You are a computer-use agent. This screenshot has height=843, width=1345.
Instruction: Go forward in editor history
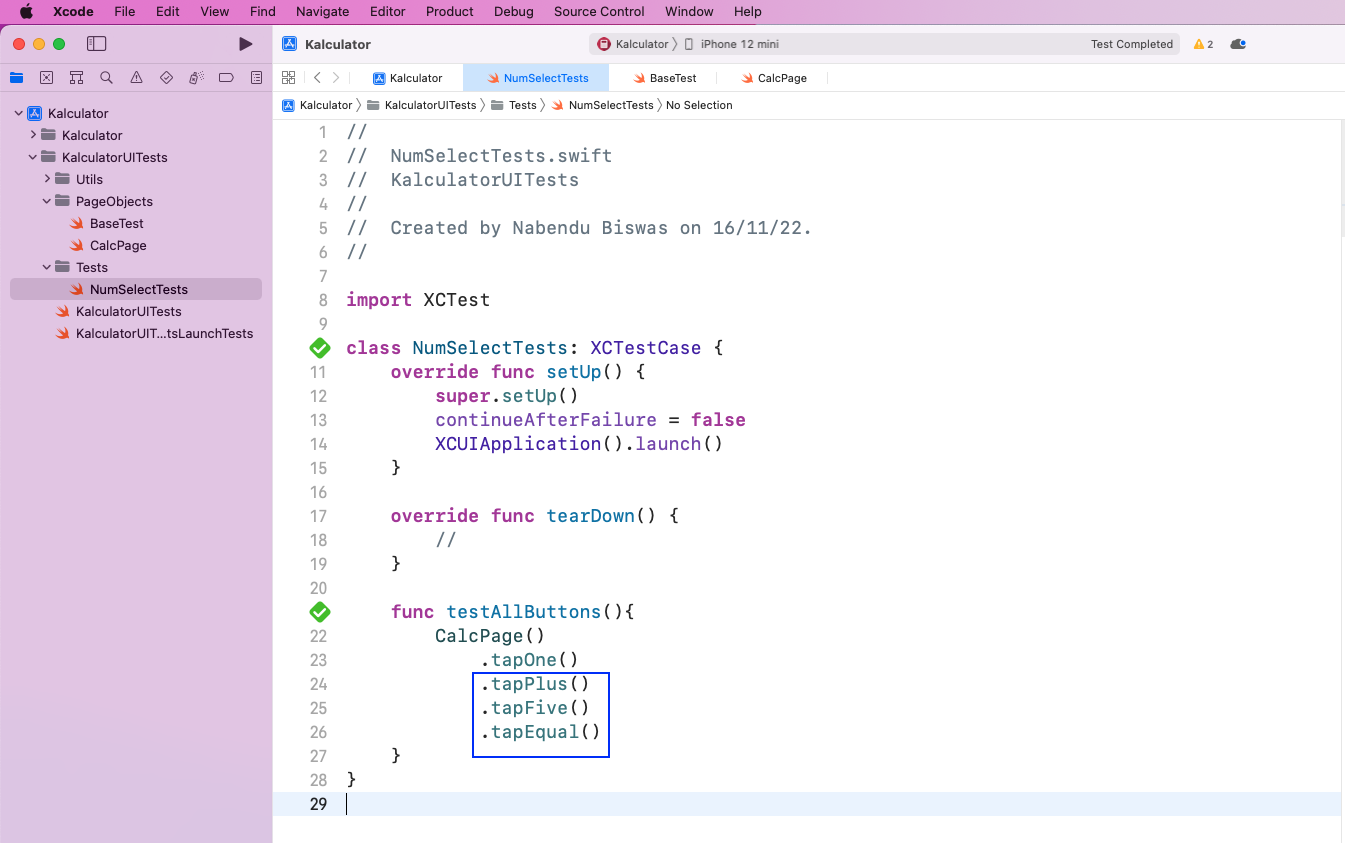point(336,78)
